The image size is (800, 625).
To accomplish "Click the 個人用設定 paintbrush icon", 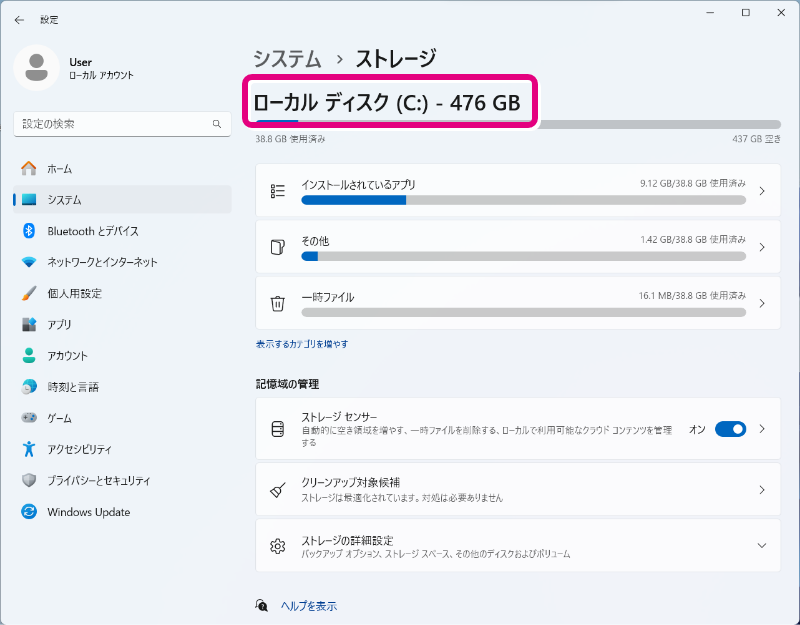I will pos(29,294).
